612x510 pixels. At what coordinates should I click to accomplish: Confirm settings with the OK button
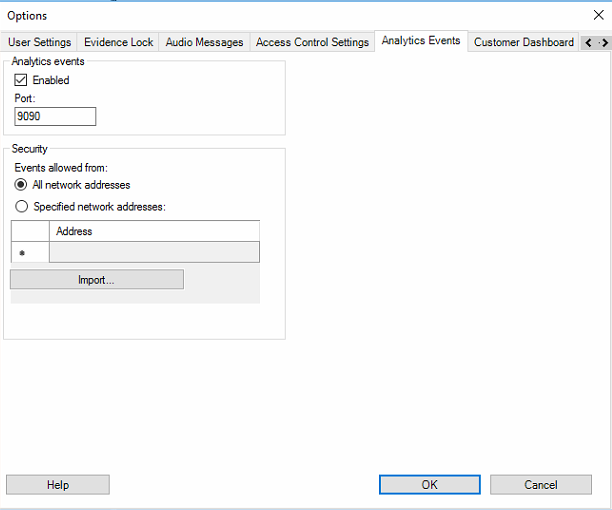pos(429,485)
